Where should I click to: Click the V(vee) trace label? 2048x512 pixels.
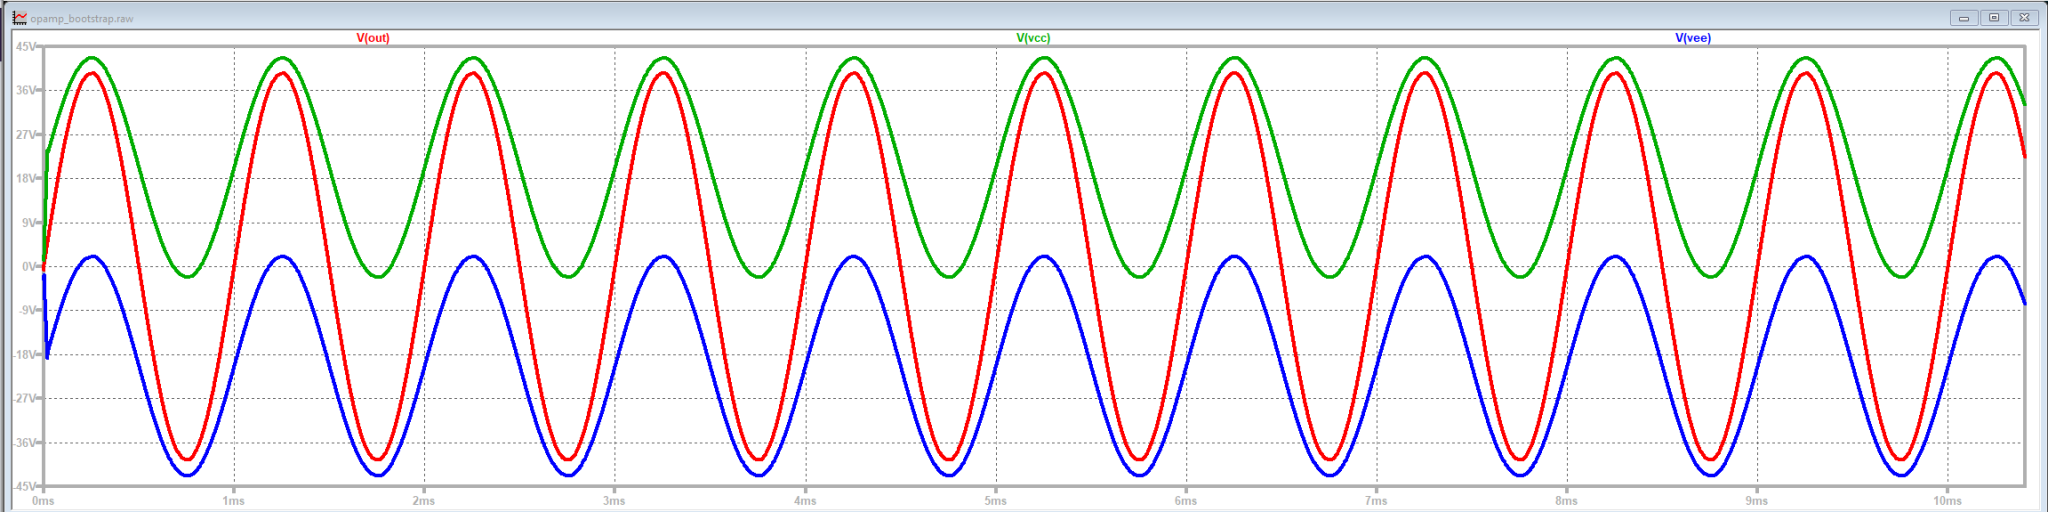(1693, 38)
